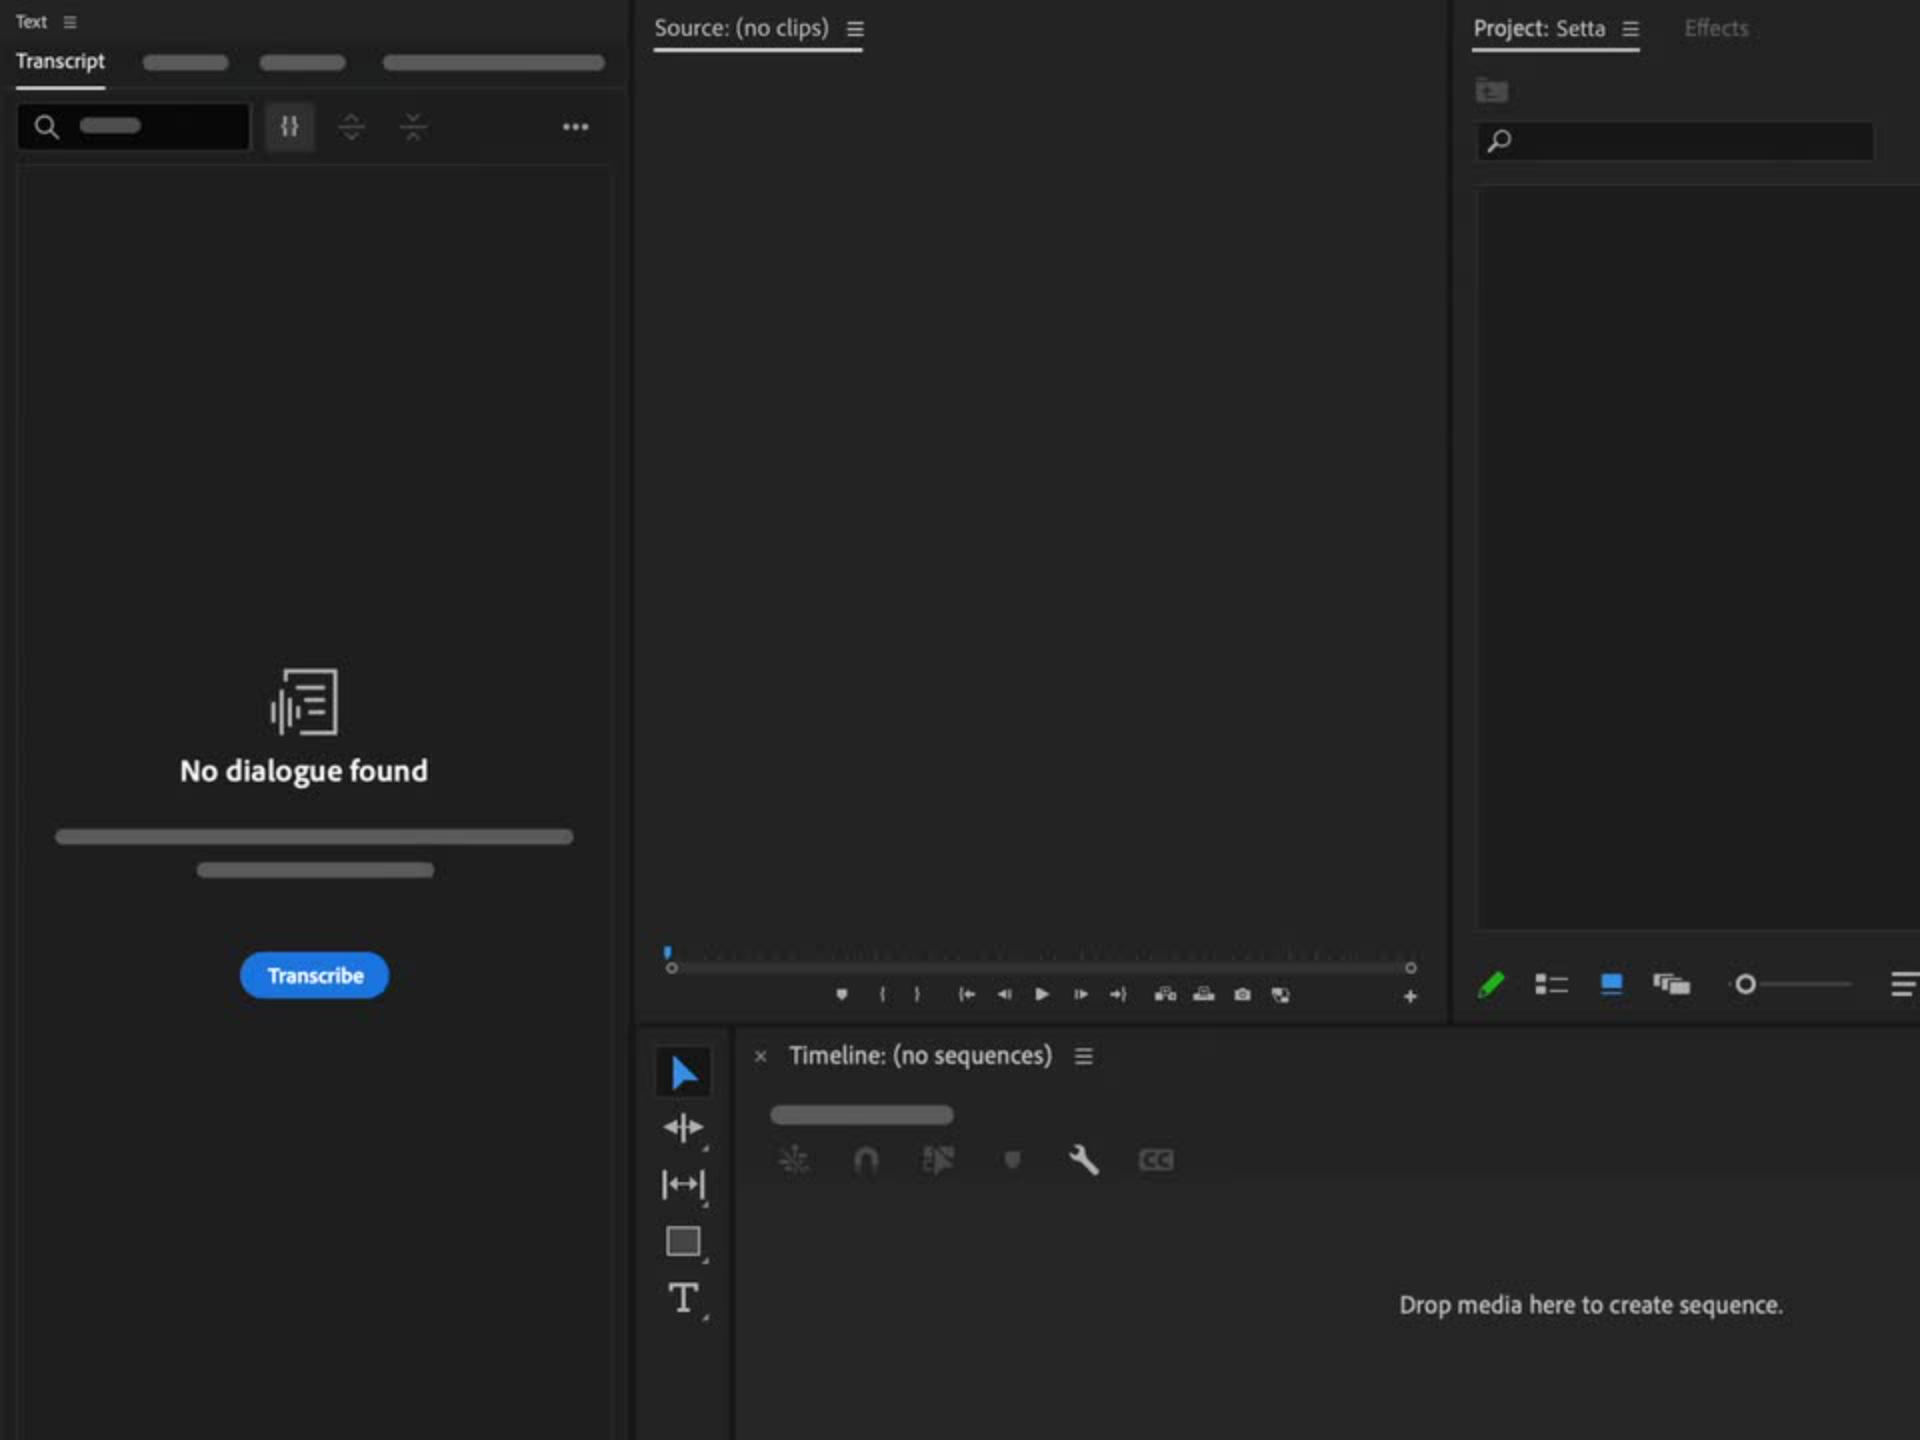Toggle the green pencil writable-project icon
Image resolution: width=1920 pixels, height=1440 pixels.
coord(1491,985)
